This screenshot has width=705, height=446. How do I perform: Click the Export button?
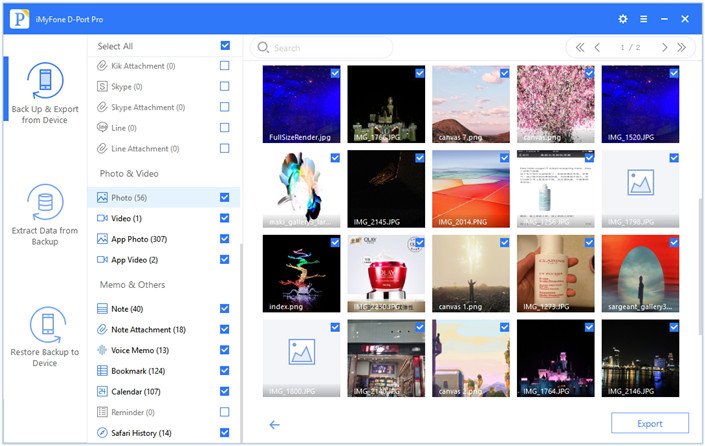tap(649, 424)
